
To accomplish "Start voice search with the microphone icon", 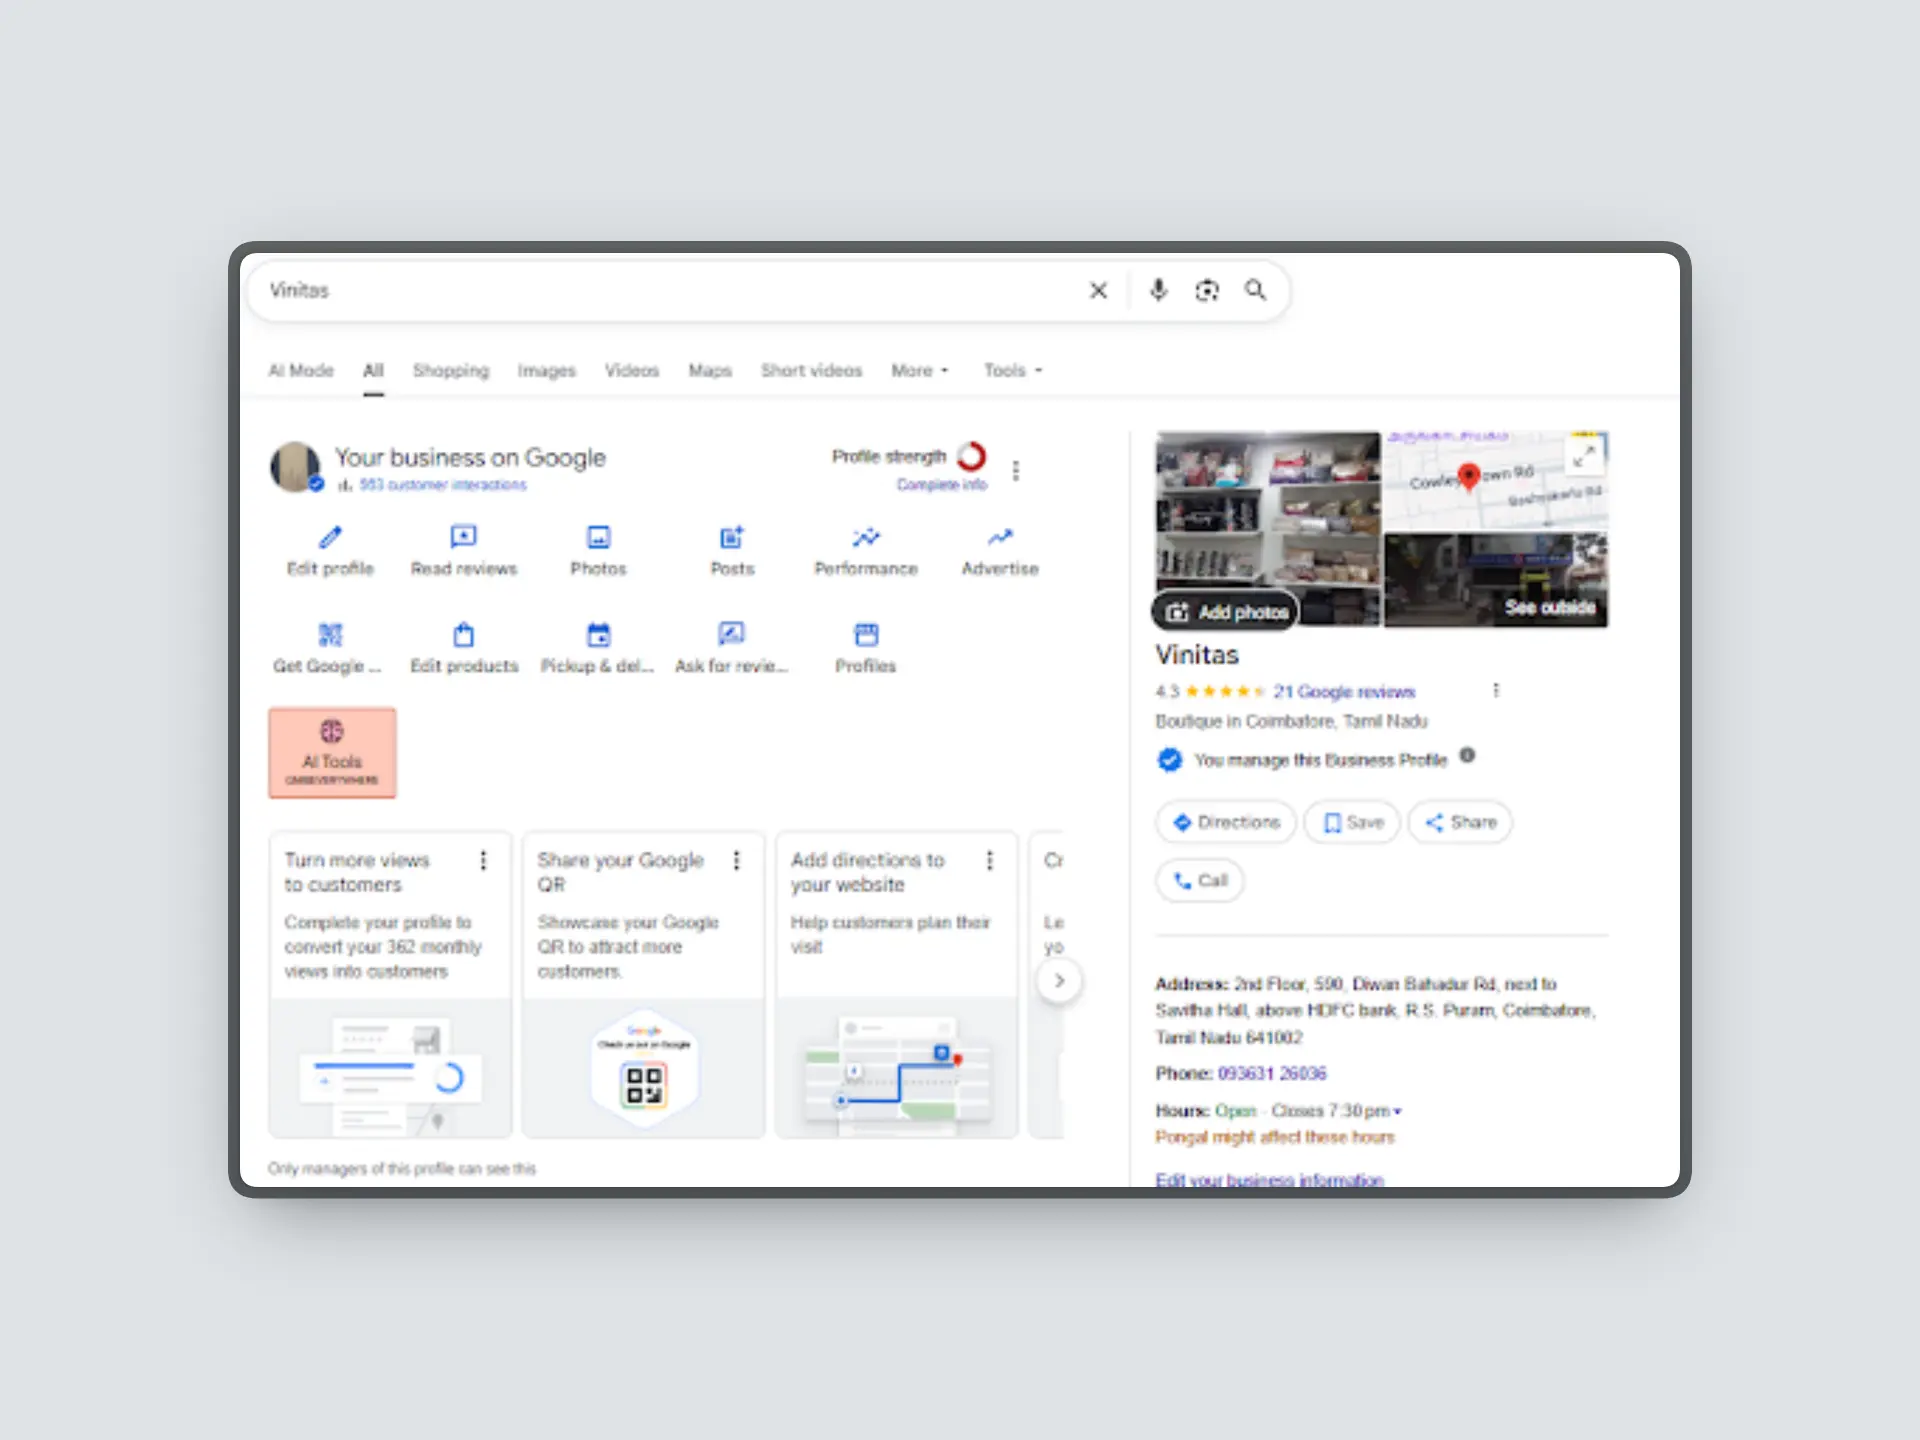I will [x=1158, y=290].
